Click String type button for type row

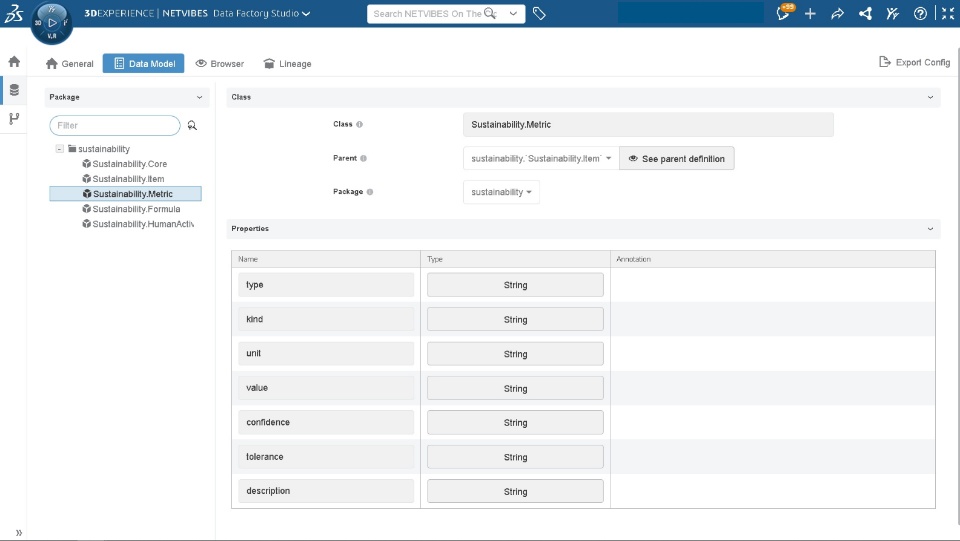[x=516, y=285]
